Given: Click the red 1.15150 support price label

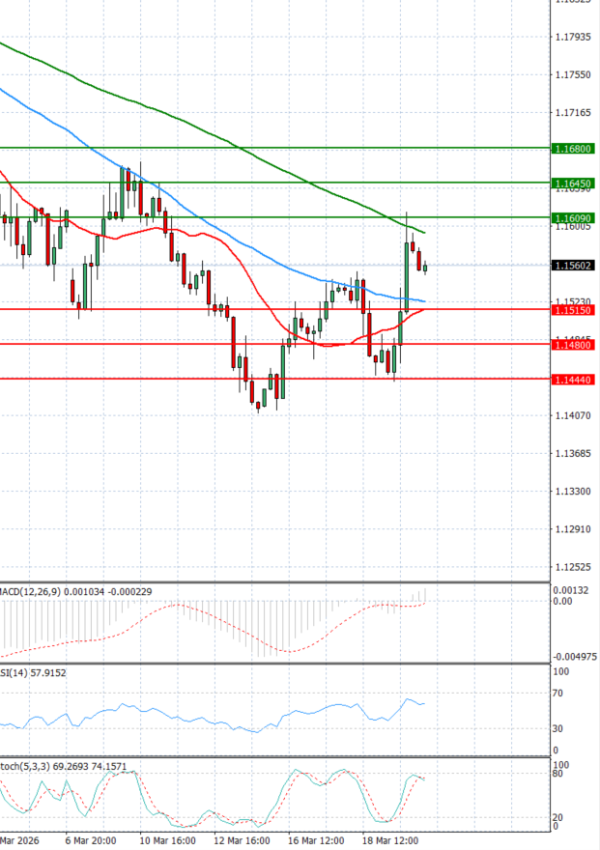Looking at the screenshot, I should (x=574, y=311).
